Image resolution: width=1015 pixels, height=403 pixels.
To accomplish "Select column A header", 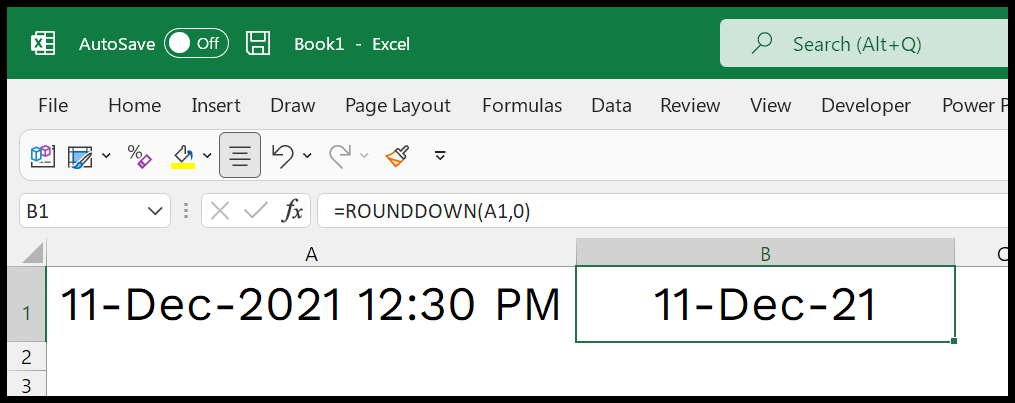I will tap(311, 253).
